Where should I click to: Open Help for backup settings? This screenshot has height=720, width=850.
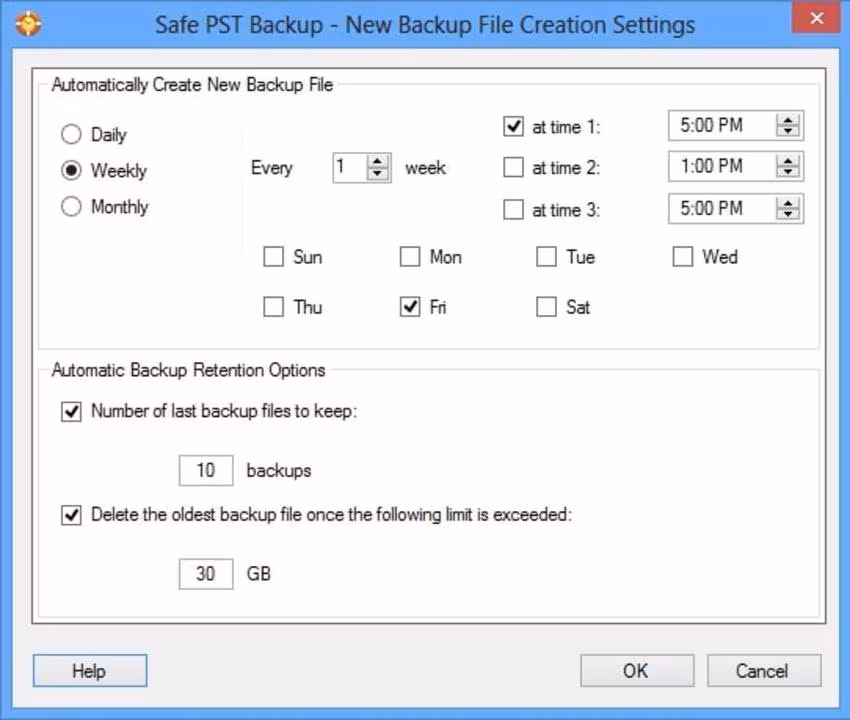coord(89,671)
